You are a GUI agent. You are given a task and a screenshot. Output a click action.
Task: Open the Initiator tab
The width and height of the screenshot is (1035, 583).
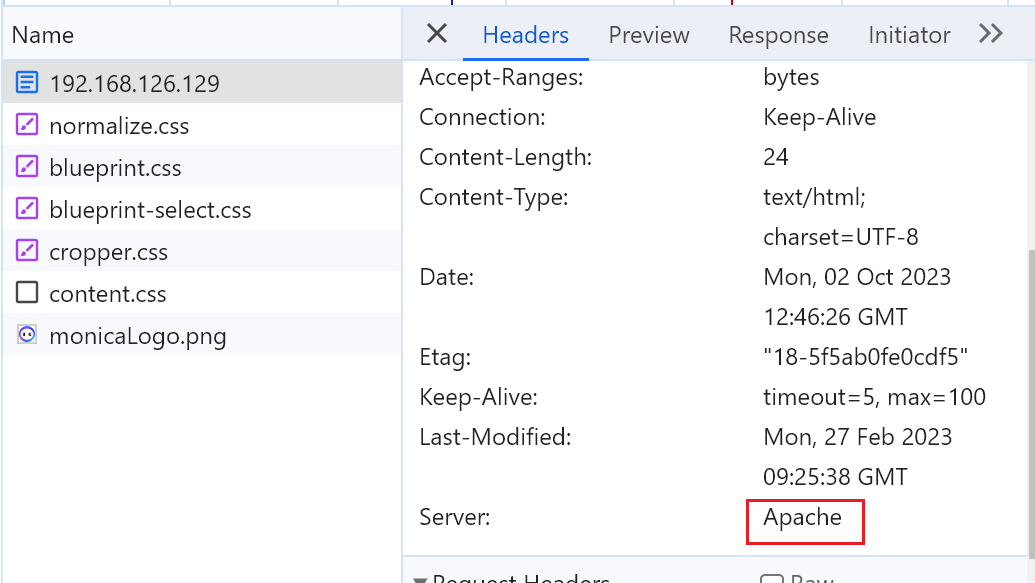coord(908,35)
